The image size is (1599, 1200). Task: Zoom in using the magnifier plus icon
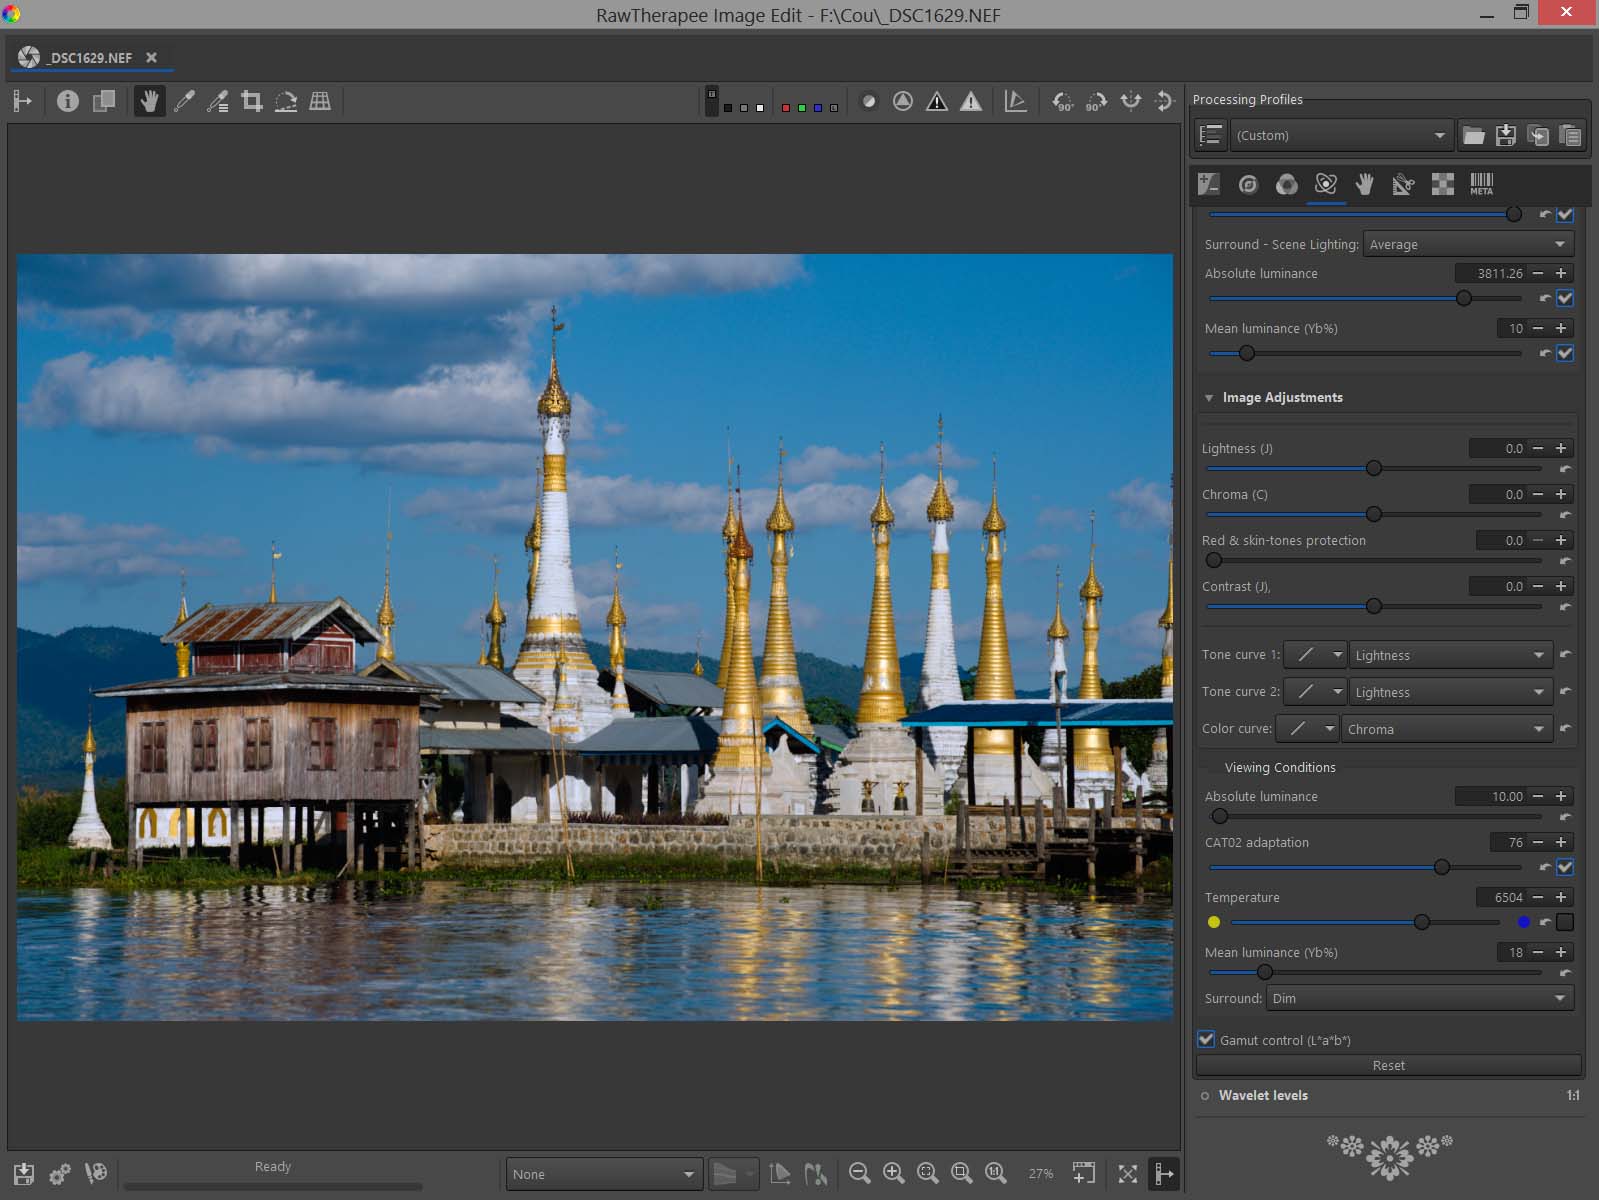893,1173
